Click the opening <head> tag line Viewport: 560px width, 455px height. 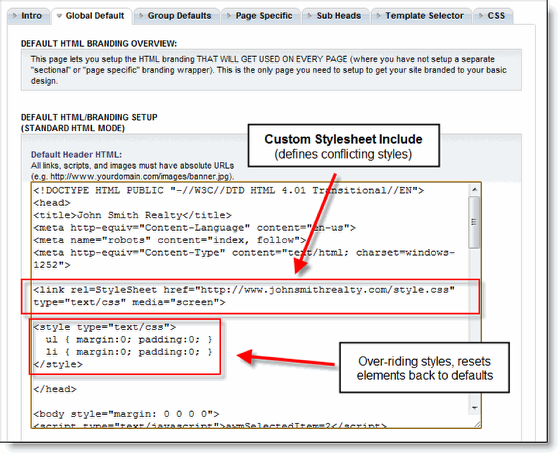coord(52,203)
